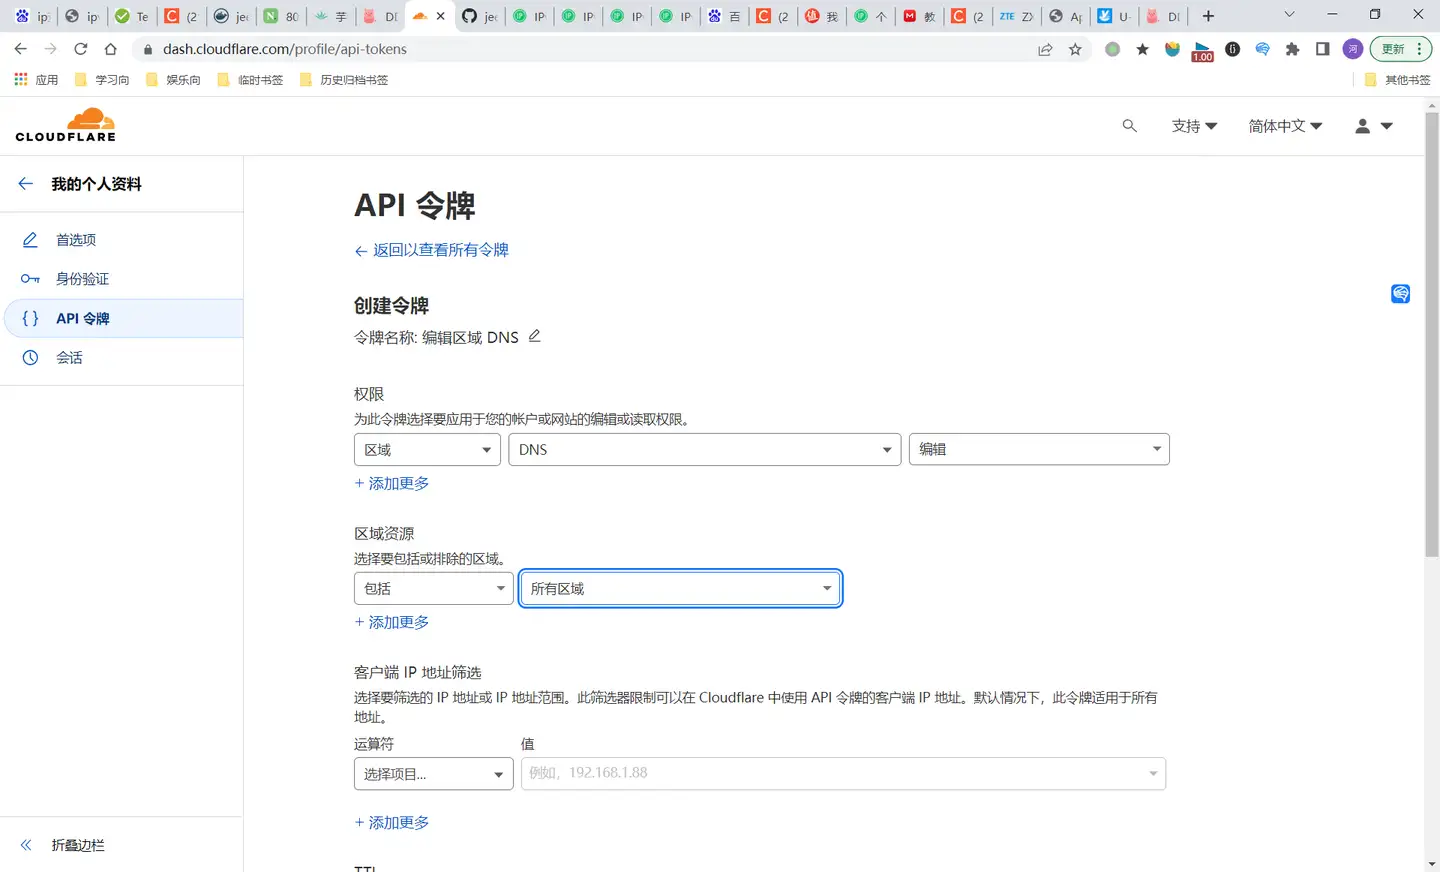Open the colorful shield extension
Image resolution: width=1440 pixels, height=872 pixels.
click(1172, 49)
